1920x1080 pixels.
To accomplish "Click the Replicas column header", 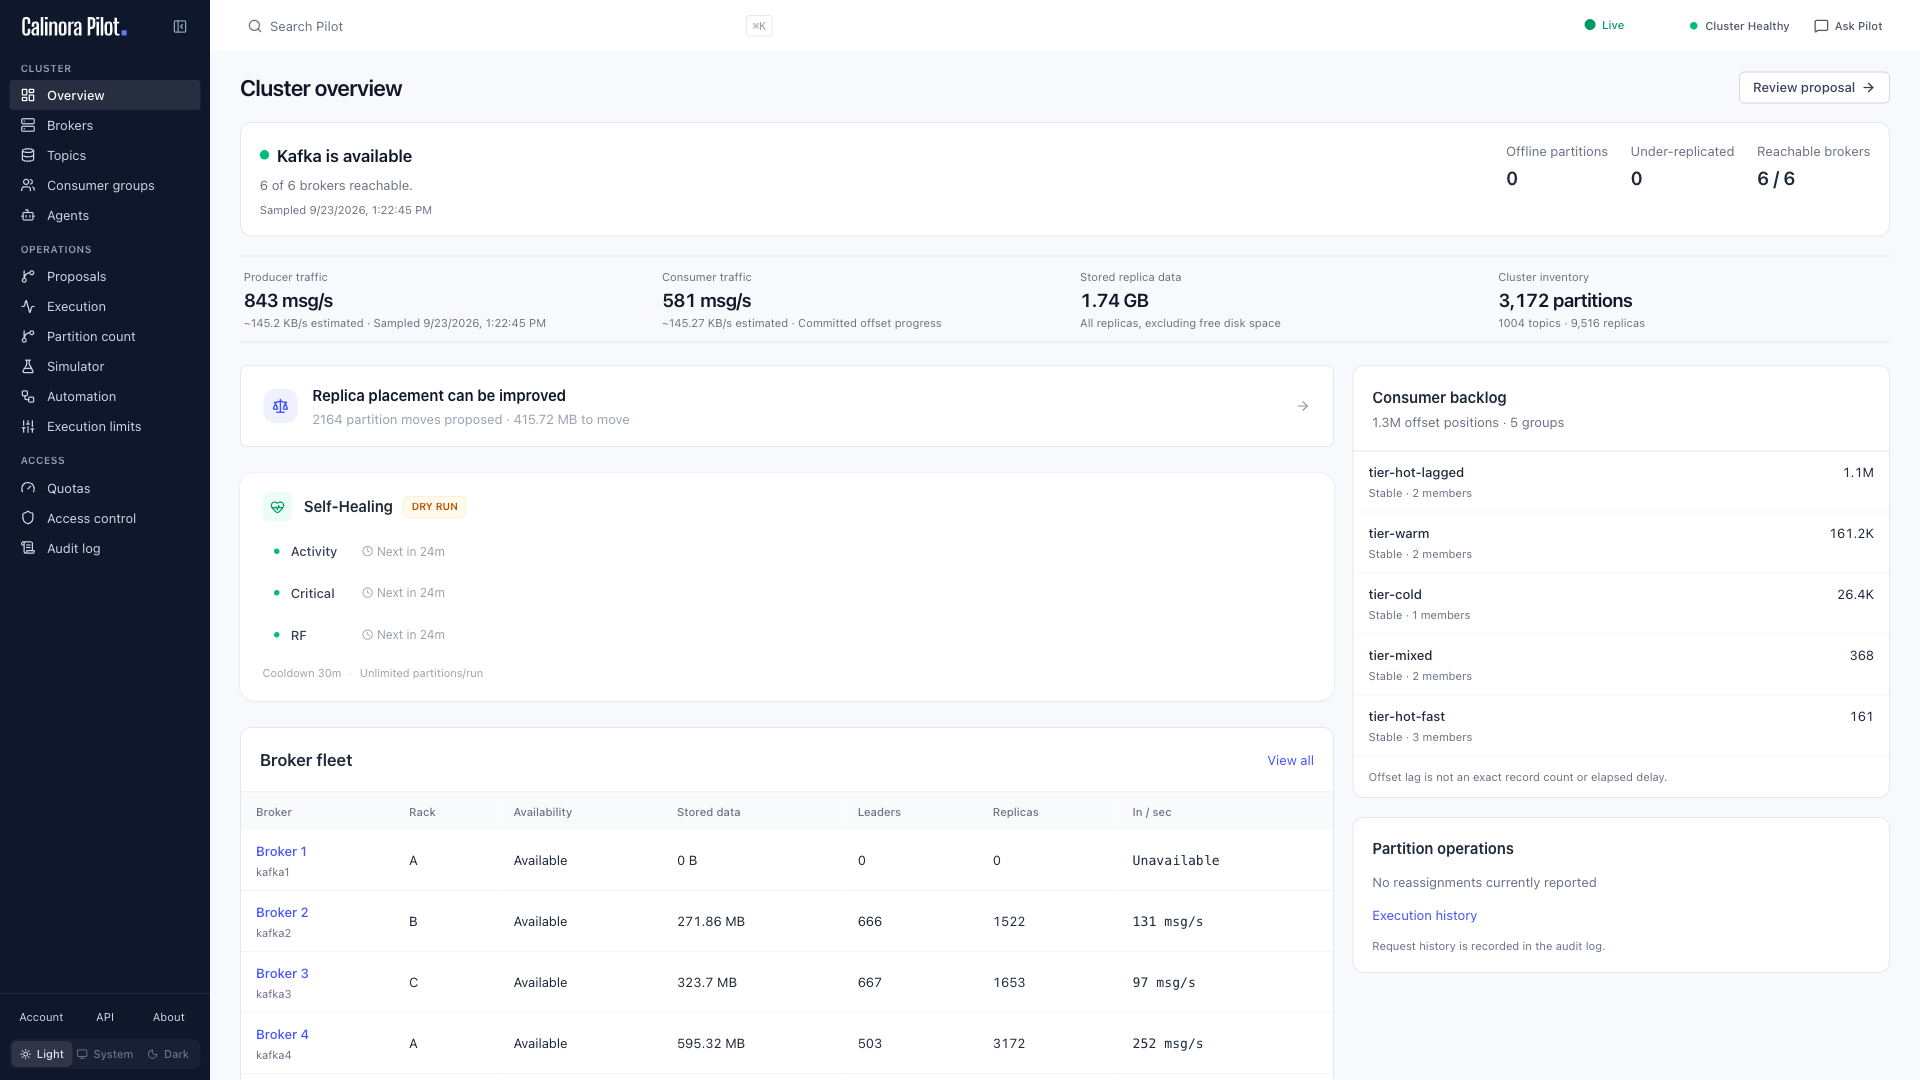I will (x=1015, y=812).
